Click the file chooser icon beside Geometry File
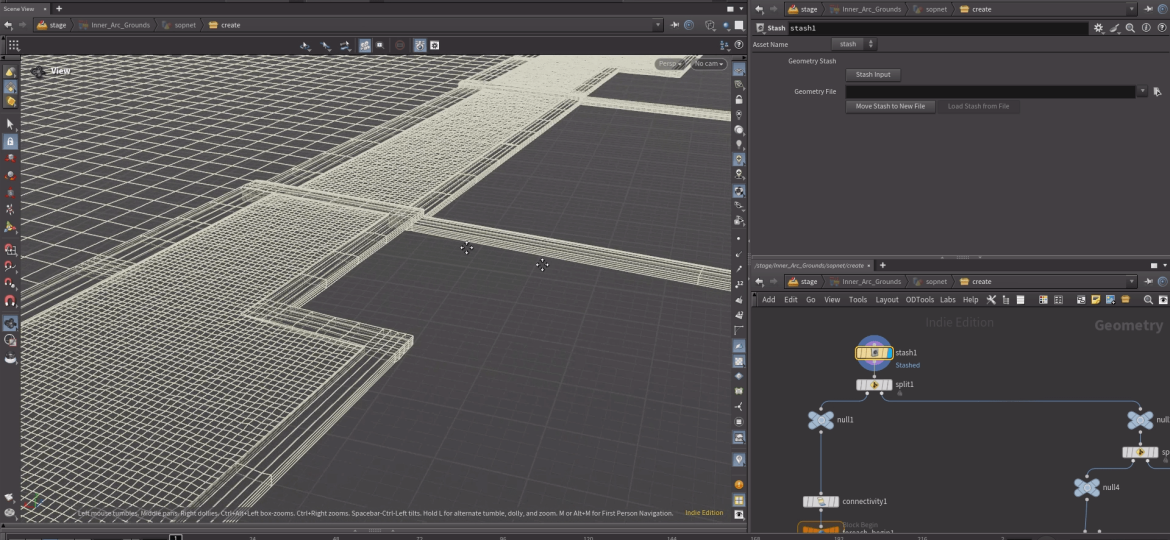The image size is (1170, 540). tap(1157, 91)
